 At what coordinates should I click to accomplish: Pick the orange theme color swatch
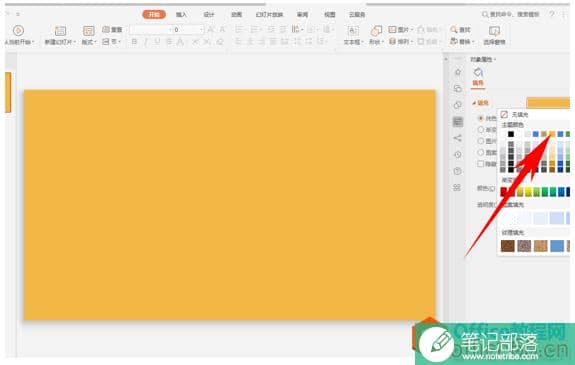(x=552, y=134)
